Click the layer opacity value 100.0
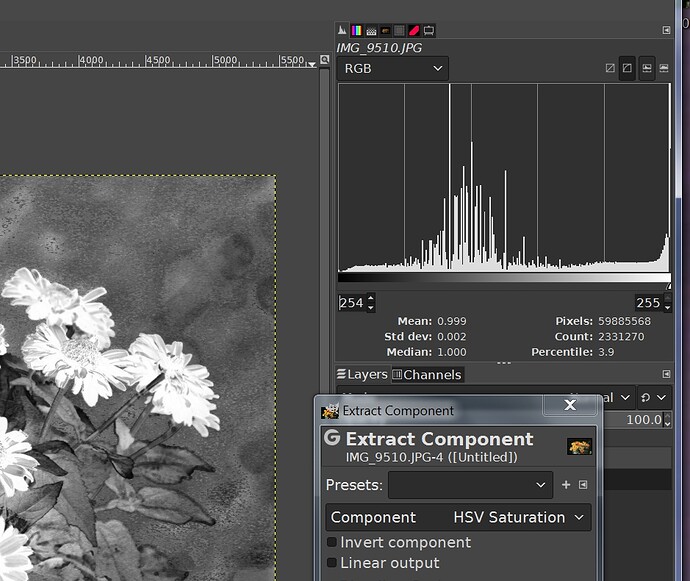The image size is (690, 581). point(643,420)
